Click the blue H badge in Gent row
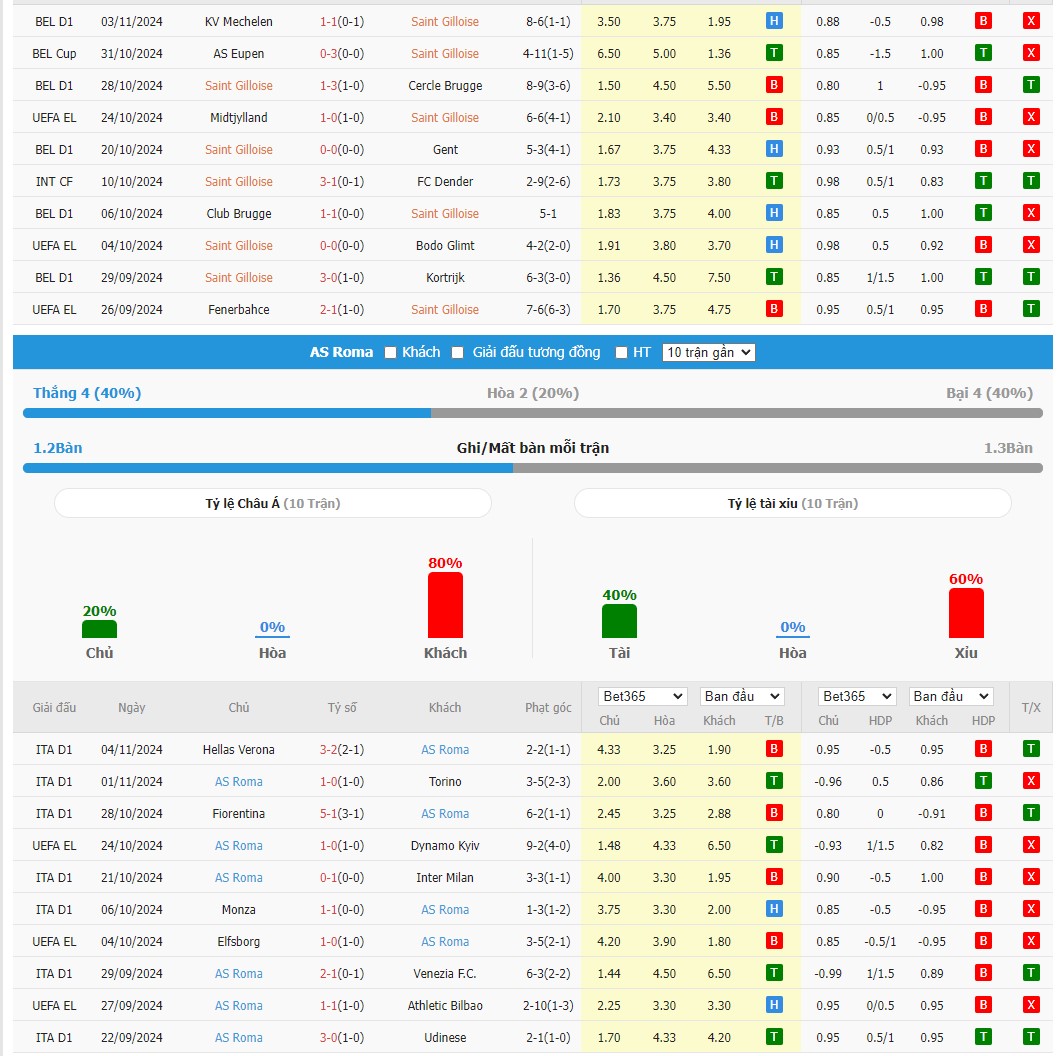1062x1056 pixels. [x=773, y=149]
